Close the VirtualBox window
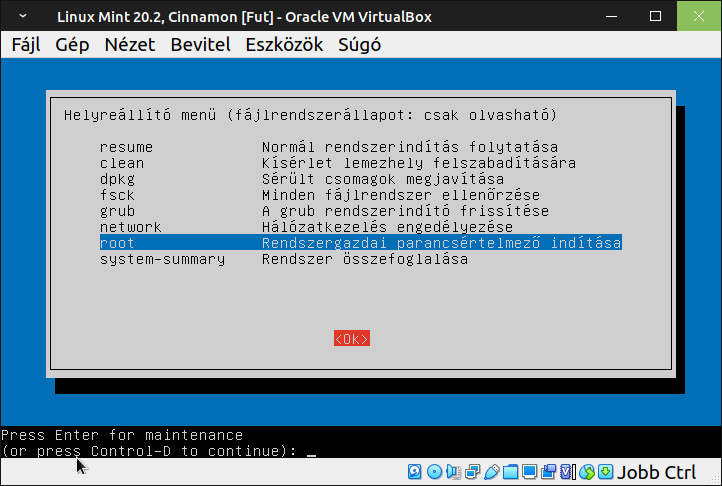 coord(699,16)
